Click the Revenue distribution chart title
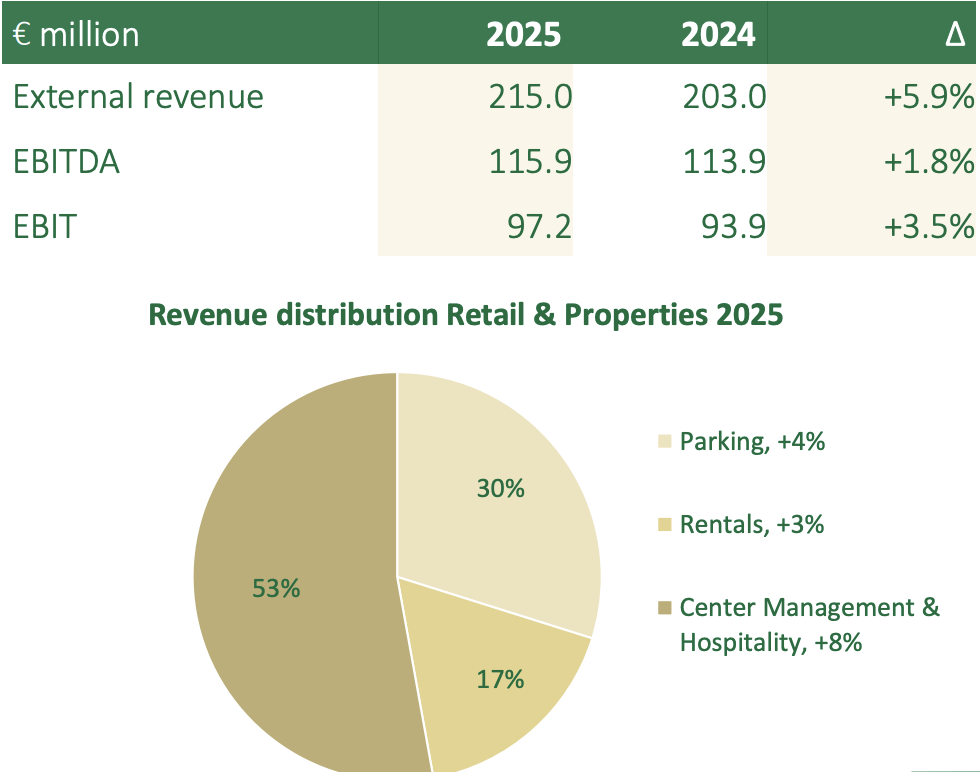 click(x=466, y=316)
